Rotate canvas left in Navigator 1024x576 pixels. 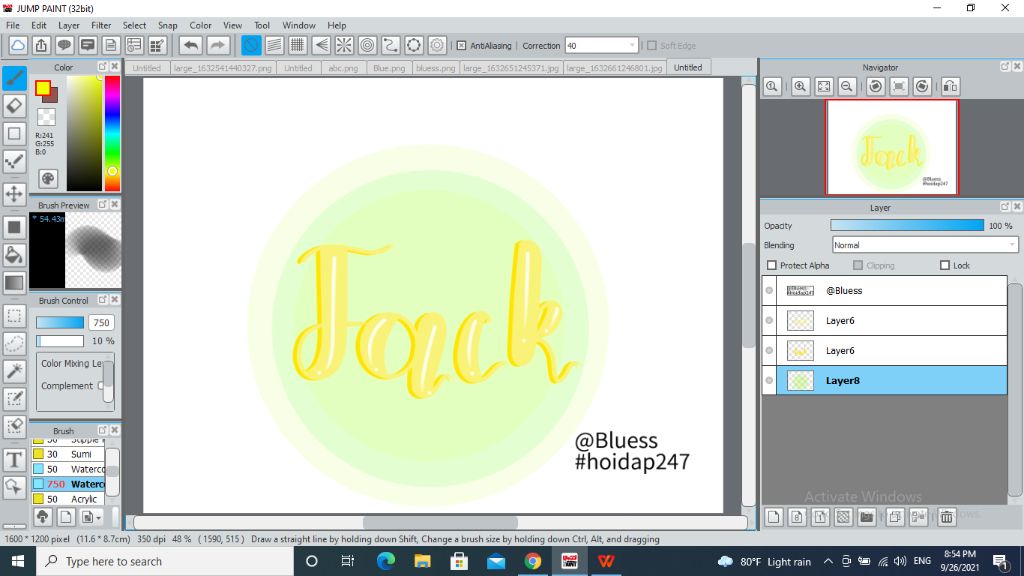tap(876, 86)
